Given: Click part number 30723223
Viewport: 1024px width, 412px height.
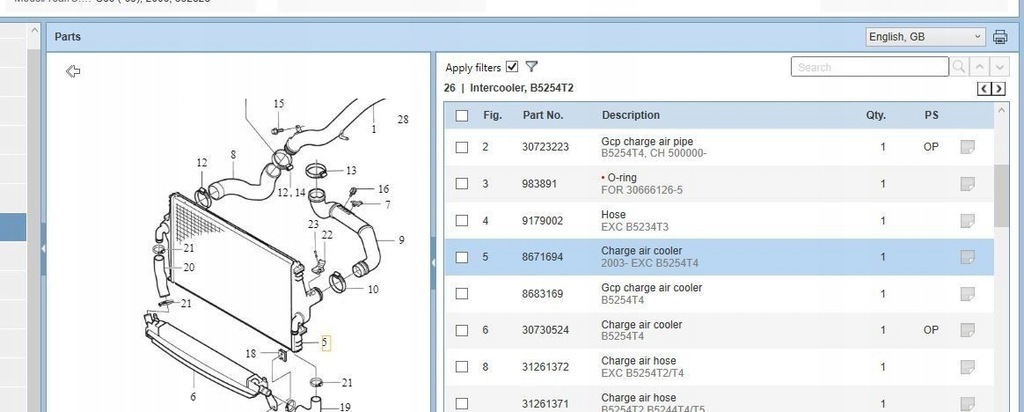Looking at the screenshot, I should [x=545, y=147].
